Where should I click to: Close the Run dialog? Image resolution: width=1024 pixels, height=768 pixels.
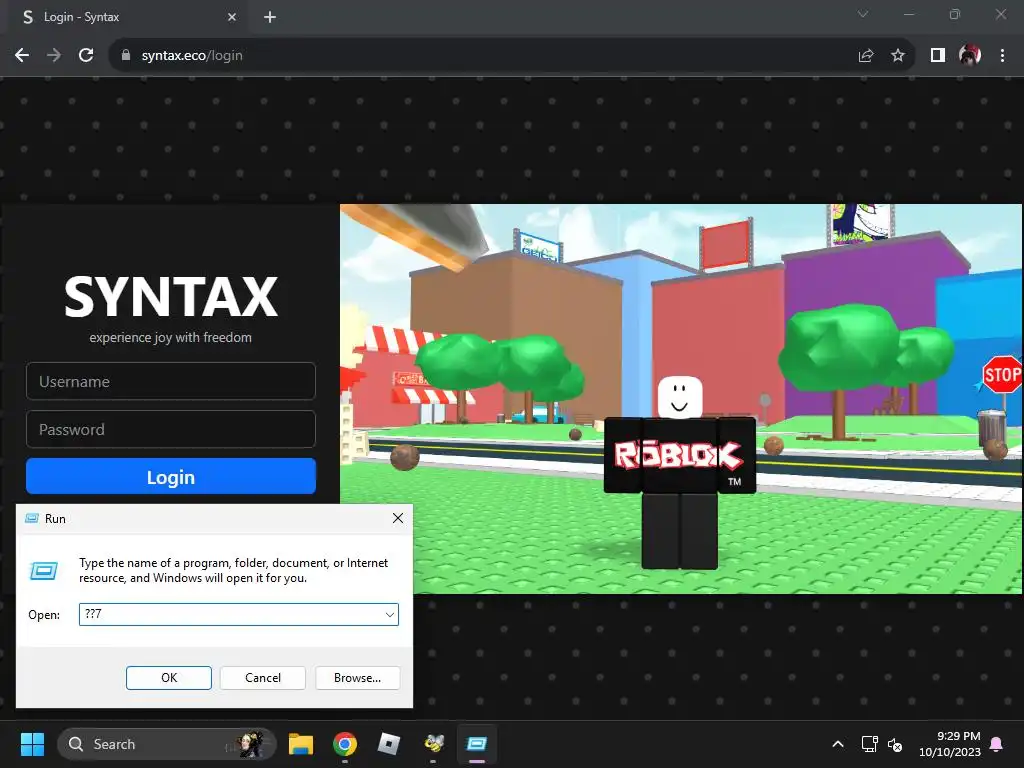[x=398, y=518]
